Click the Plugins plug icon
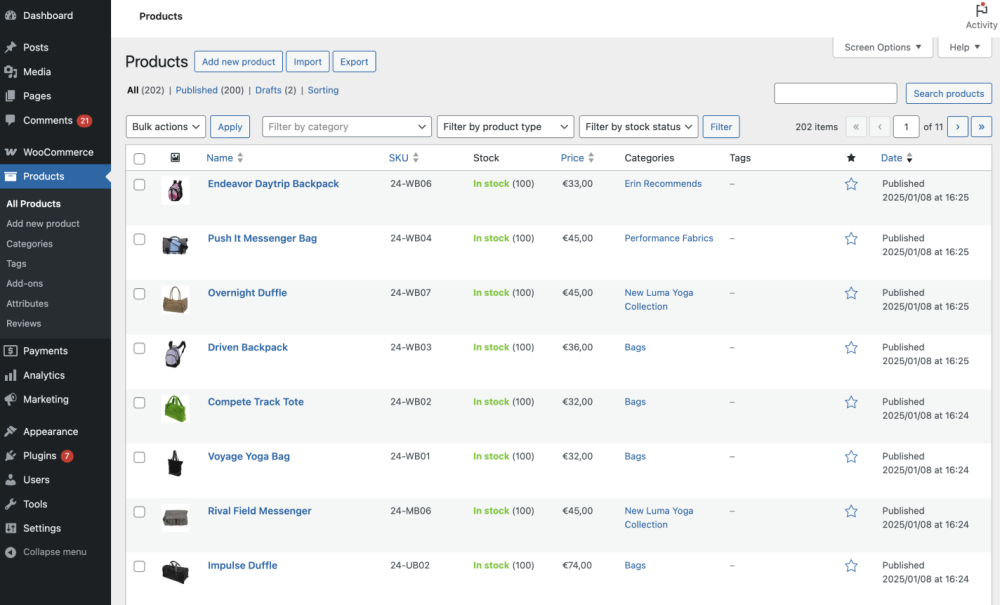This screenshot has height=605, width=1000. [10, 455]
